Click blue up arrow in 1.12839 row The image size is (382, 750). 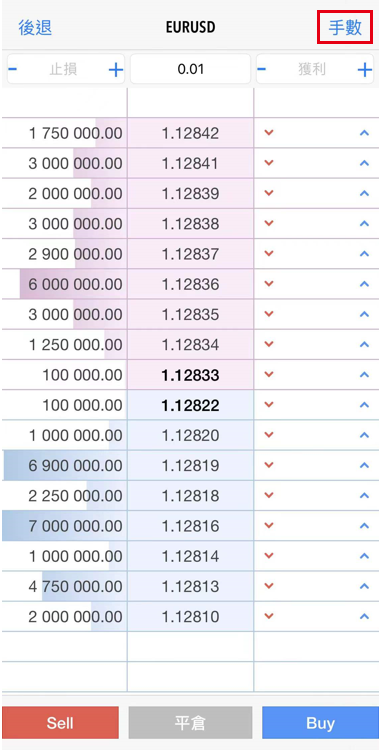(364, 193)
